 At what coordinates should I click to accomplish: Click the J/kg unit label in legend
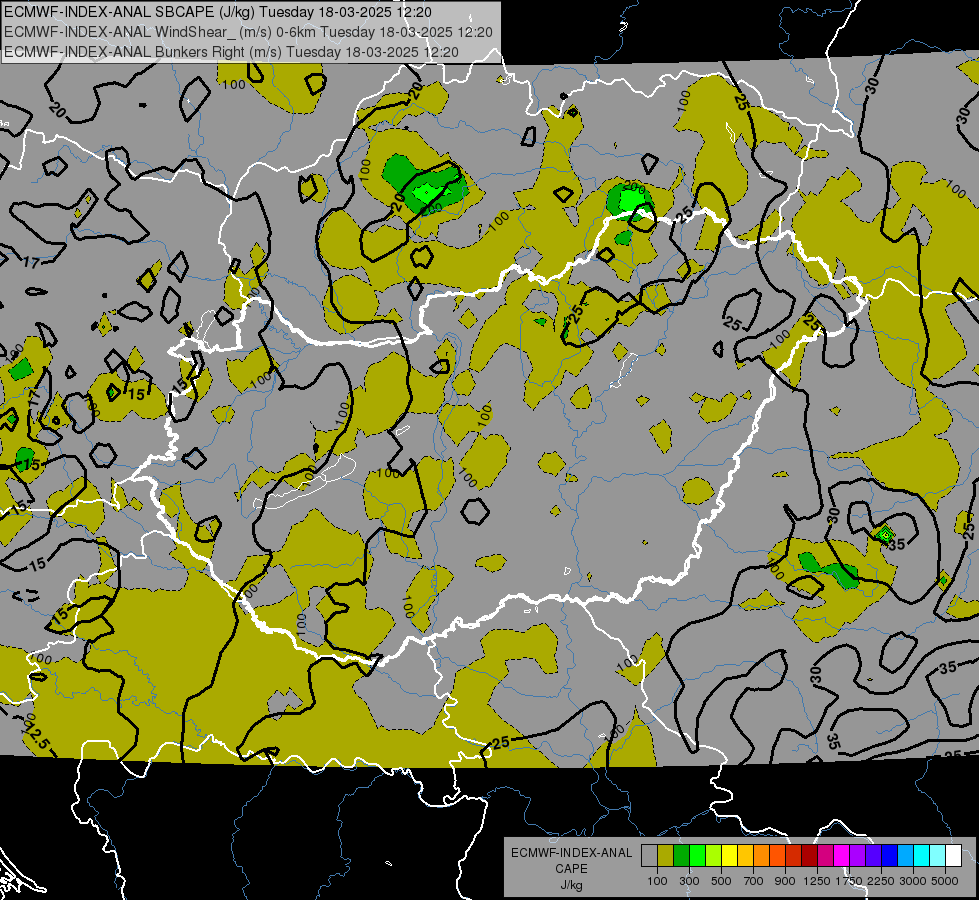571,885
